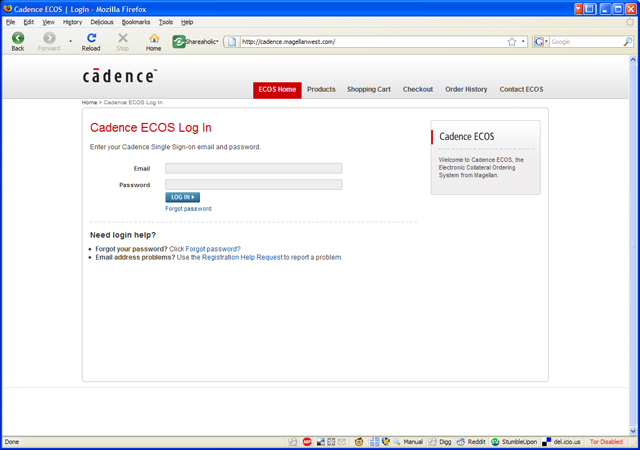640x450 pixels.
Task: Open the Tools menu
Action: (x=166, y=22)
